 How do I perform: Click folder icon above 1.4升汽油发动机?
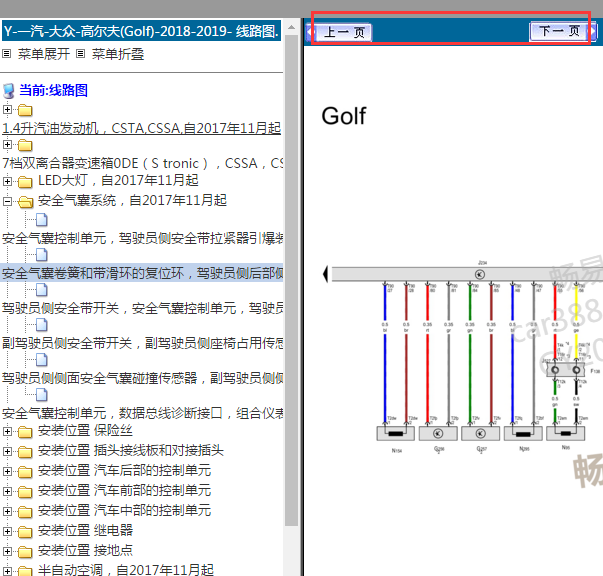(25, 110)
